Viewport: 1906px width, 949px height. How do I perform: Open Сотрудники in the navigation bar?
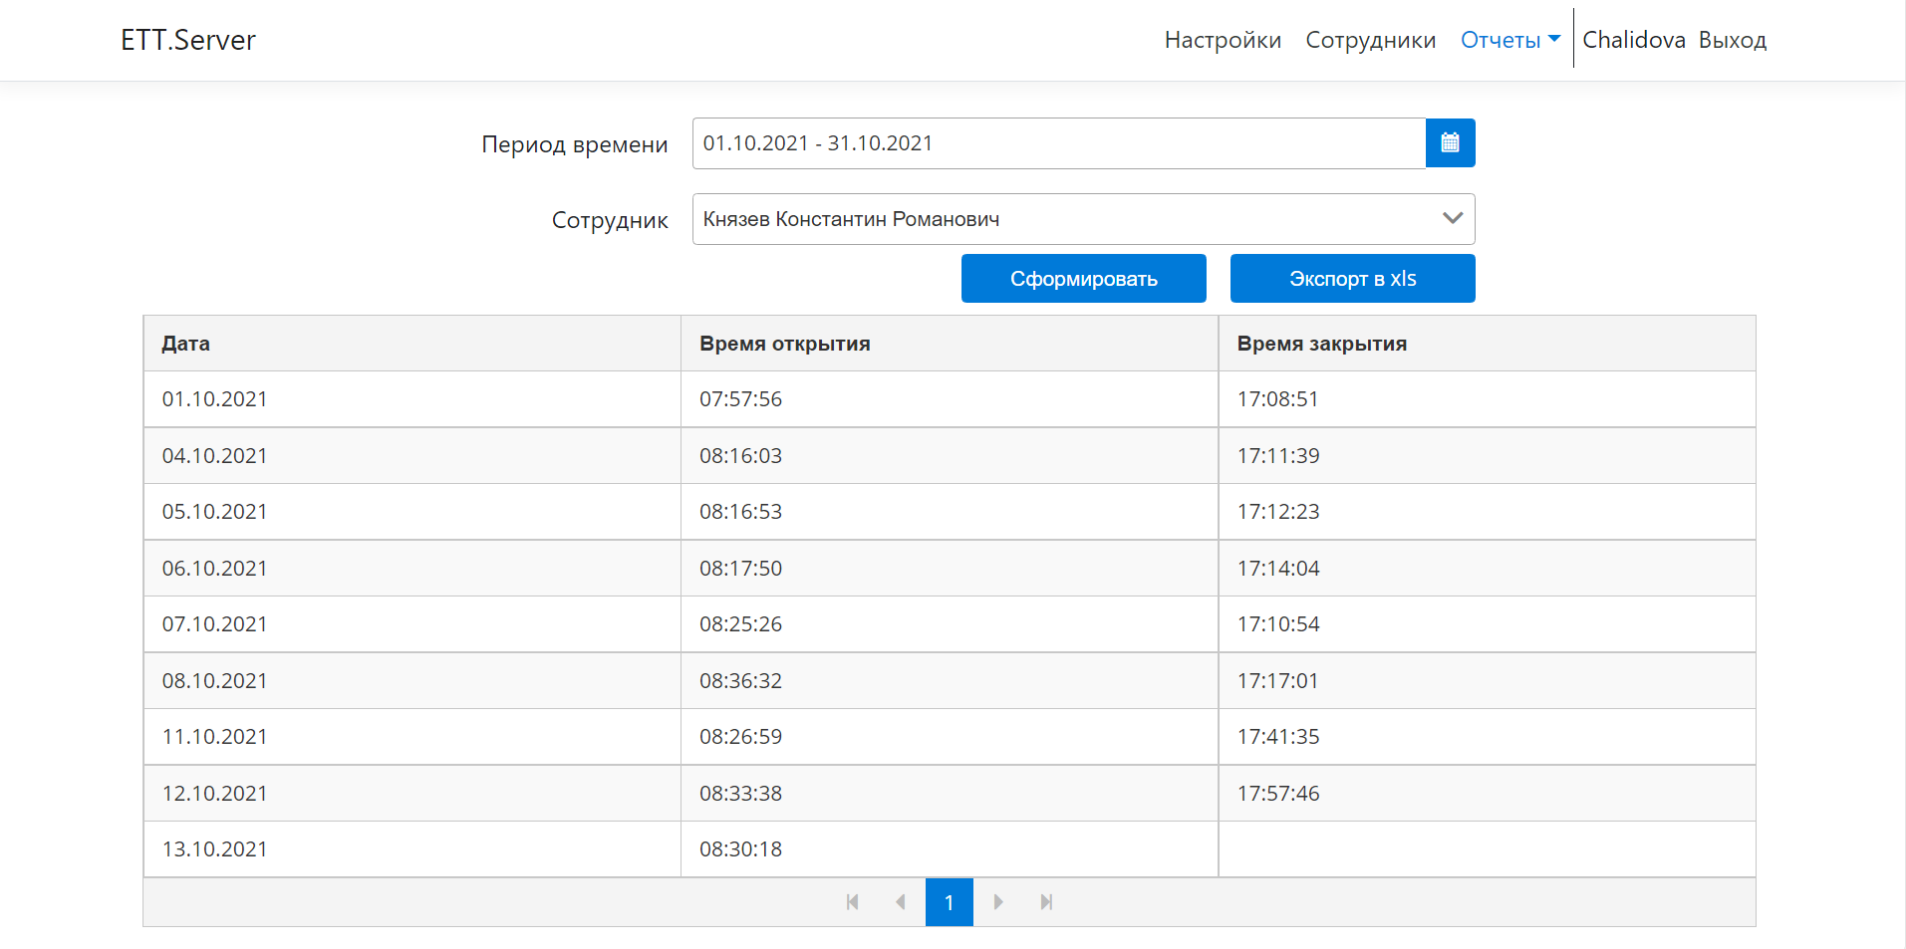1370,40
